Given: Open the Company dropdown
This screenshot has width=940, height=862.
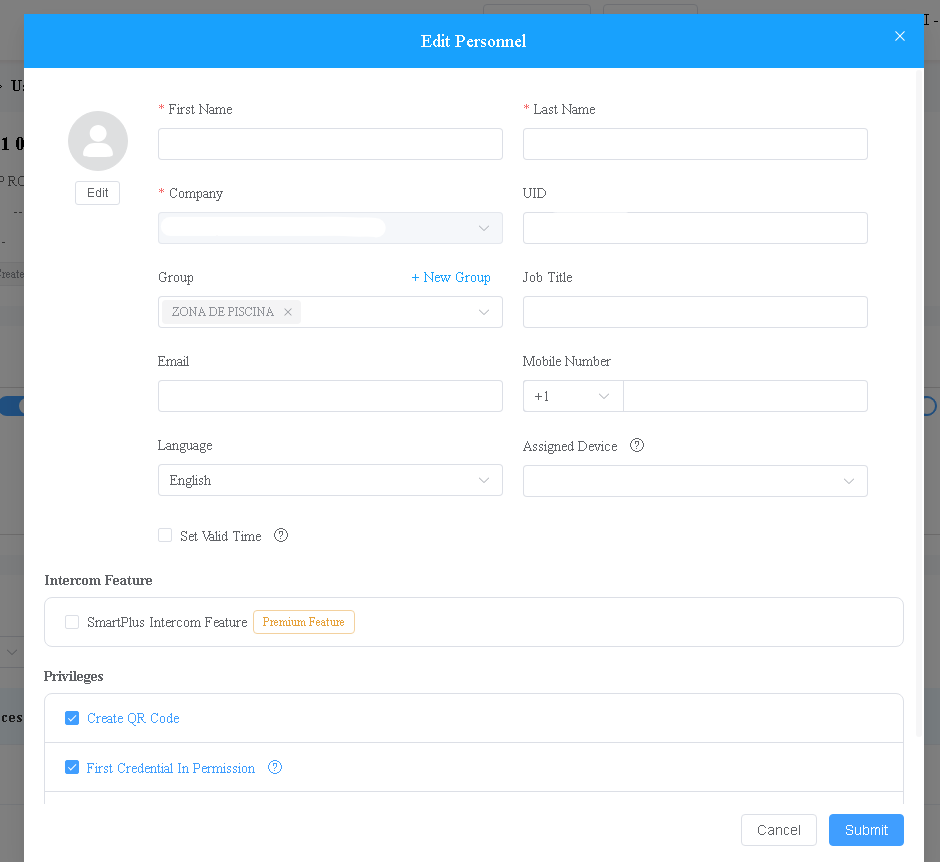Looking at the screenshot, I should pyautogui.click(x=330, y=228).
